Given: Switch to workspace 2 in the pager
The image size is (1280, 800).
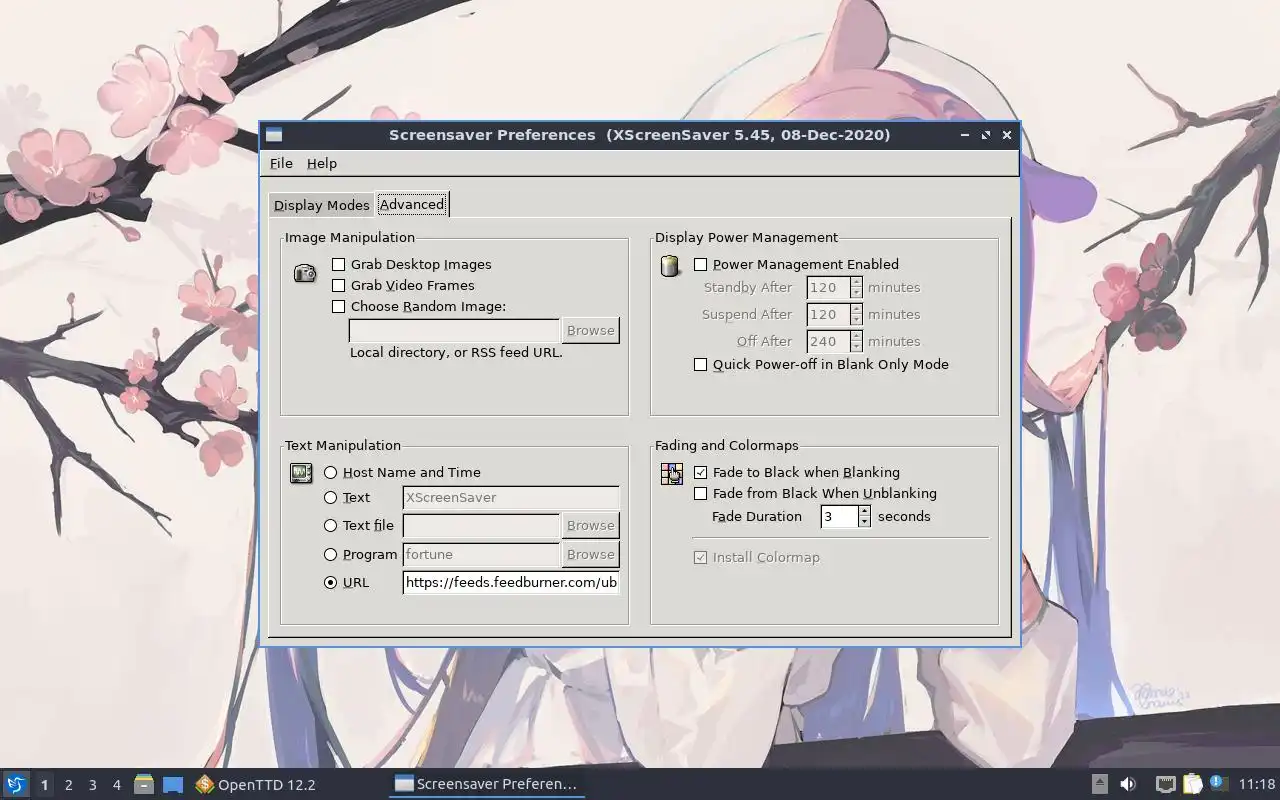Looking at the screenshot, I should tap(69, 785).
